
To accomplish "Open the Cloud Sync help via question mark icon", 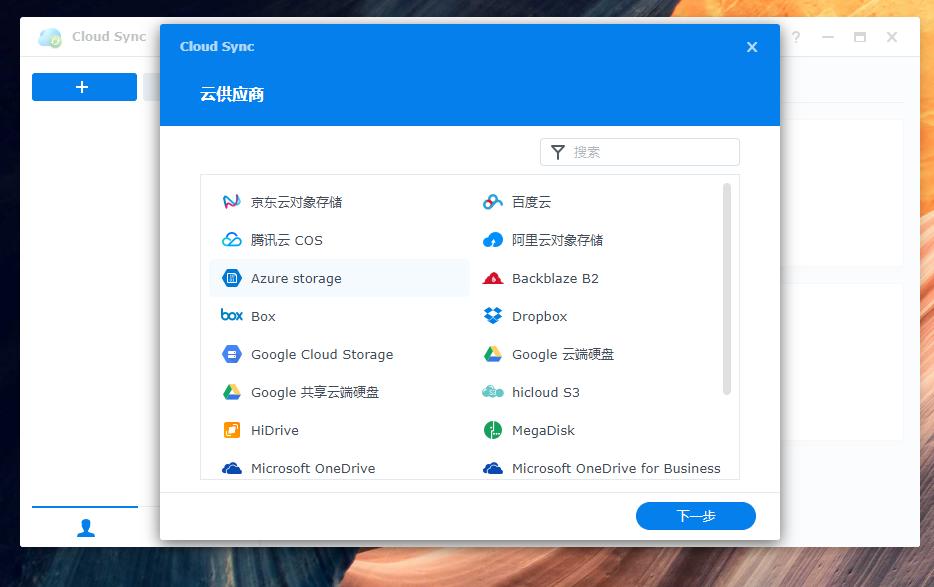I will 795,37.
